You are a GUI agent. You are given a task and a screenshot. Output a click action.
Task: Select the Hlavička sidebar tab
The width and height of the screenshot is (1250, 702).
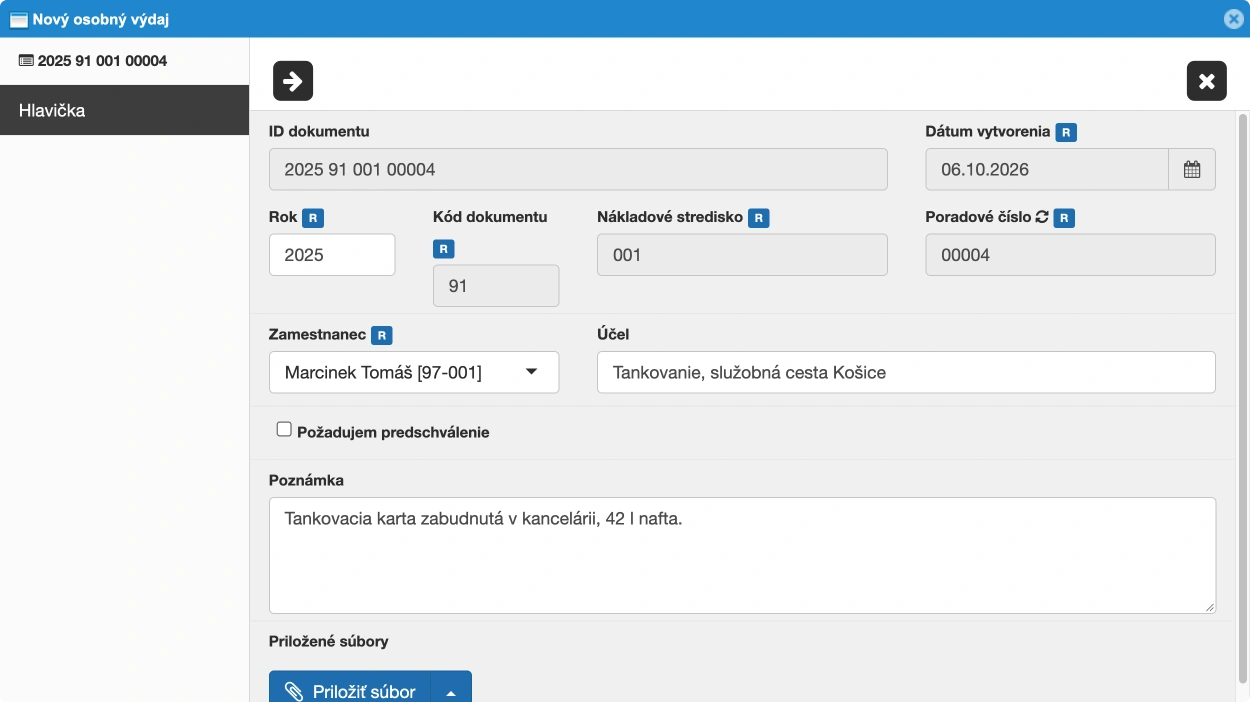tap(124, 110)
